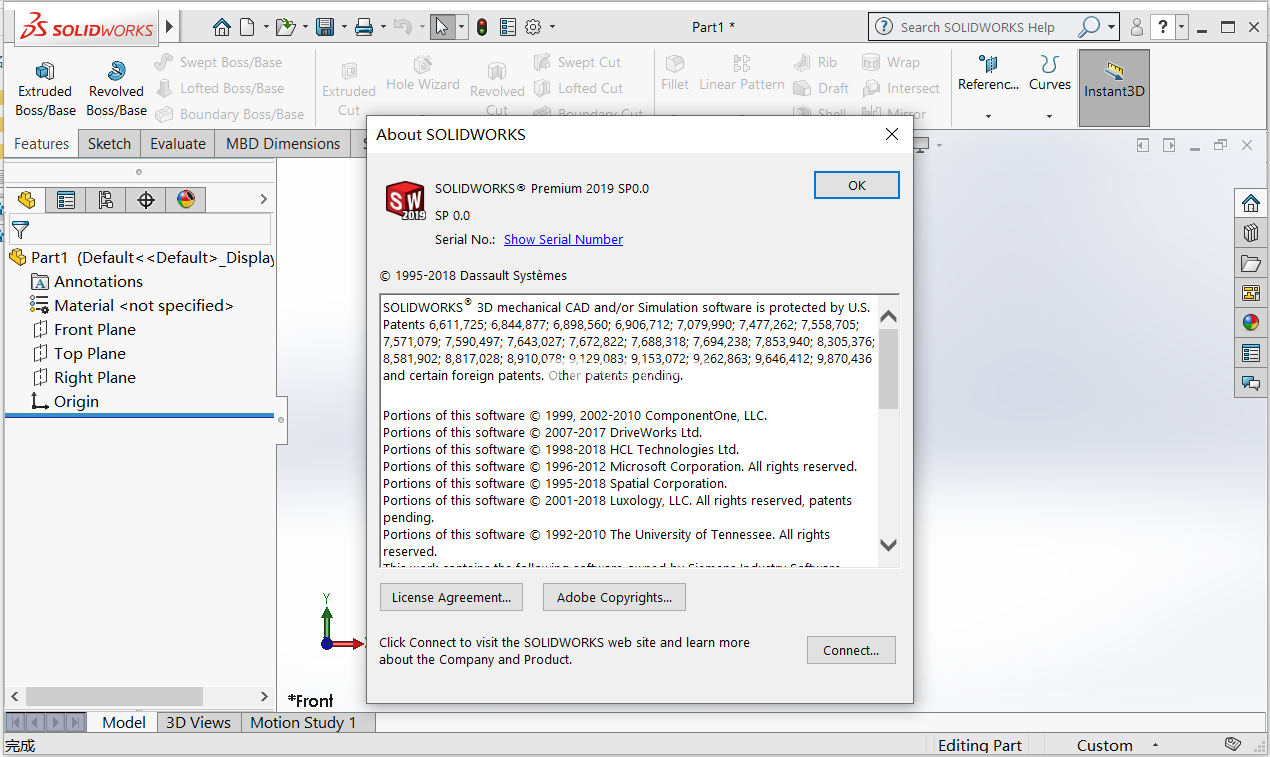Open File Properties icon in the top toolbar
1270x757 pixels.
pyautogui.click(x=508, y=27)
